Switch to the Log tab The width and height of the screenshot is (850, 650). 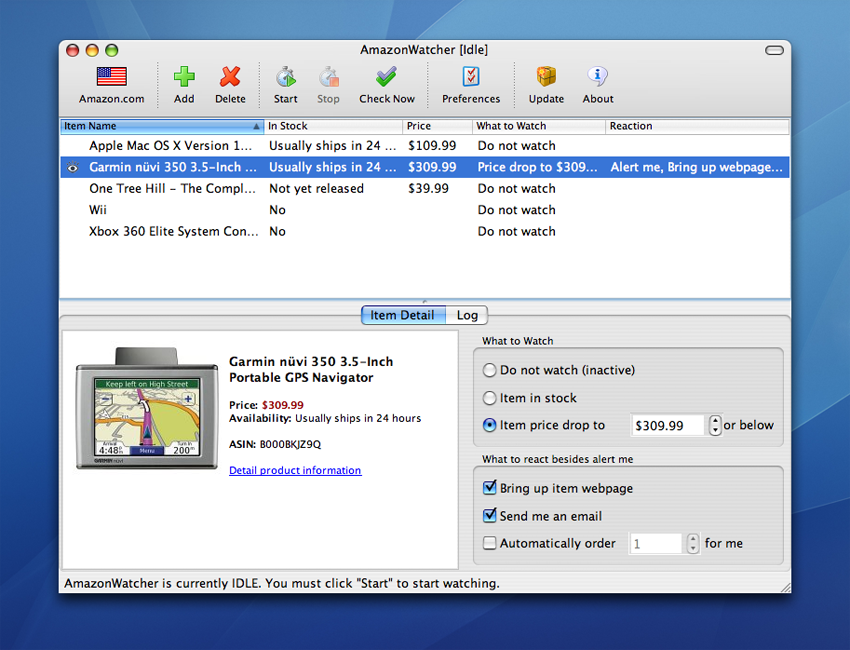tap(467, 315)
